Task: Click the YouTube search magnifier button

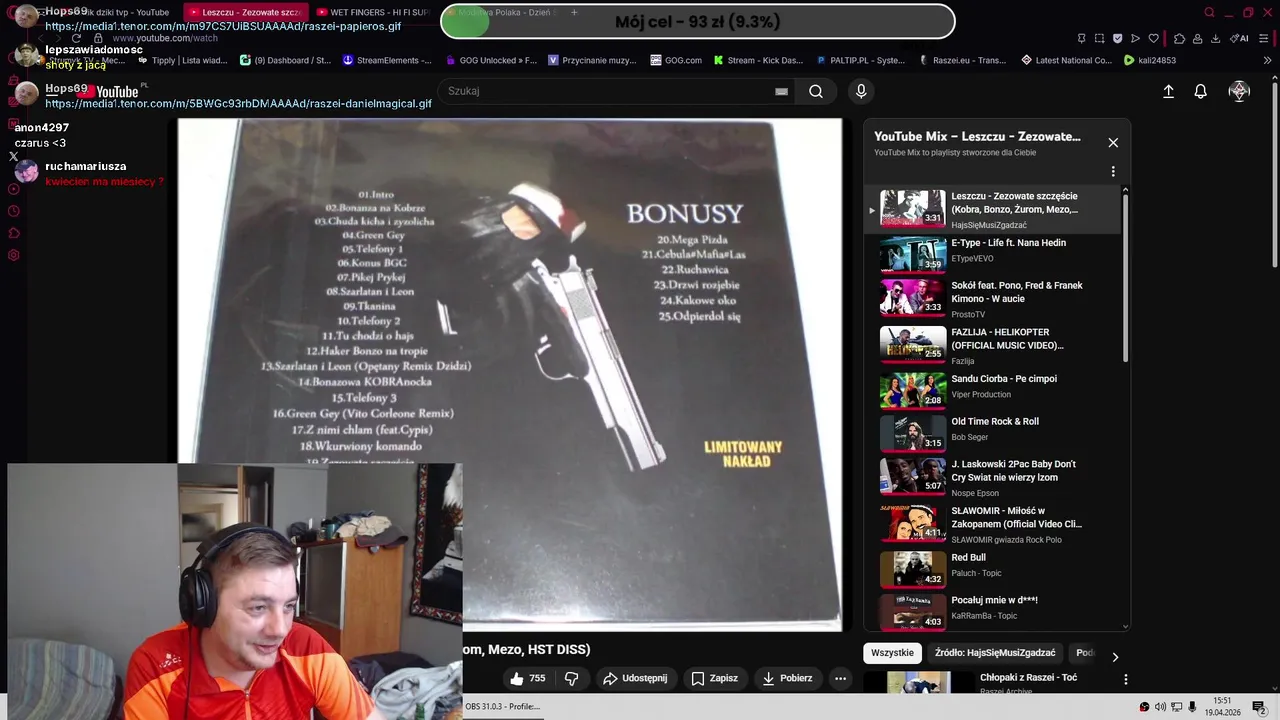Action: (x=816, y=91)
